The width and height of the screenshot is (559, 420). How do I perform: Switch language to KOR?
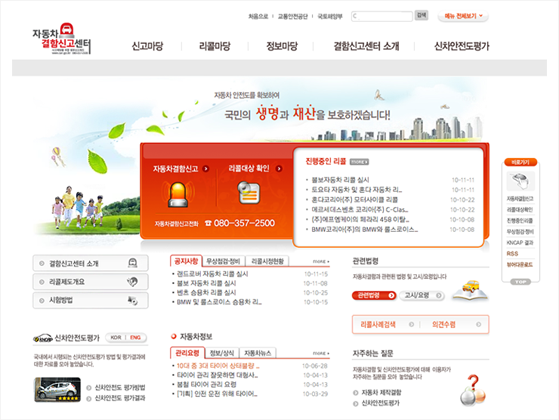point(116,337)
